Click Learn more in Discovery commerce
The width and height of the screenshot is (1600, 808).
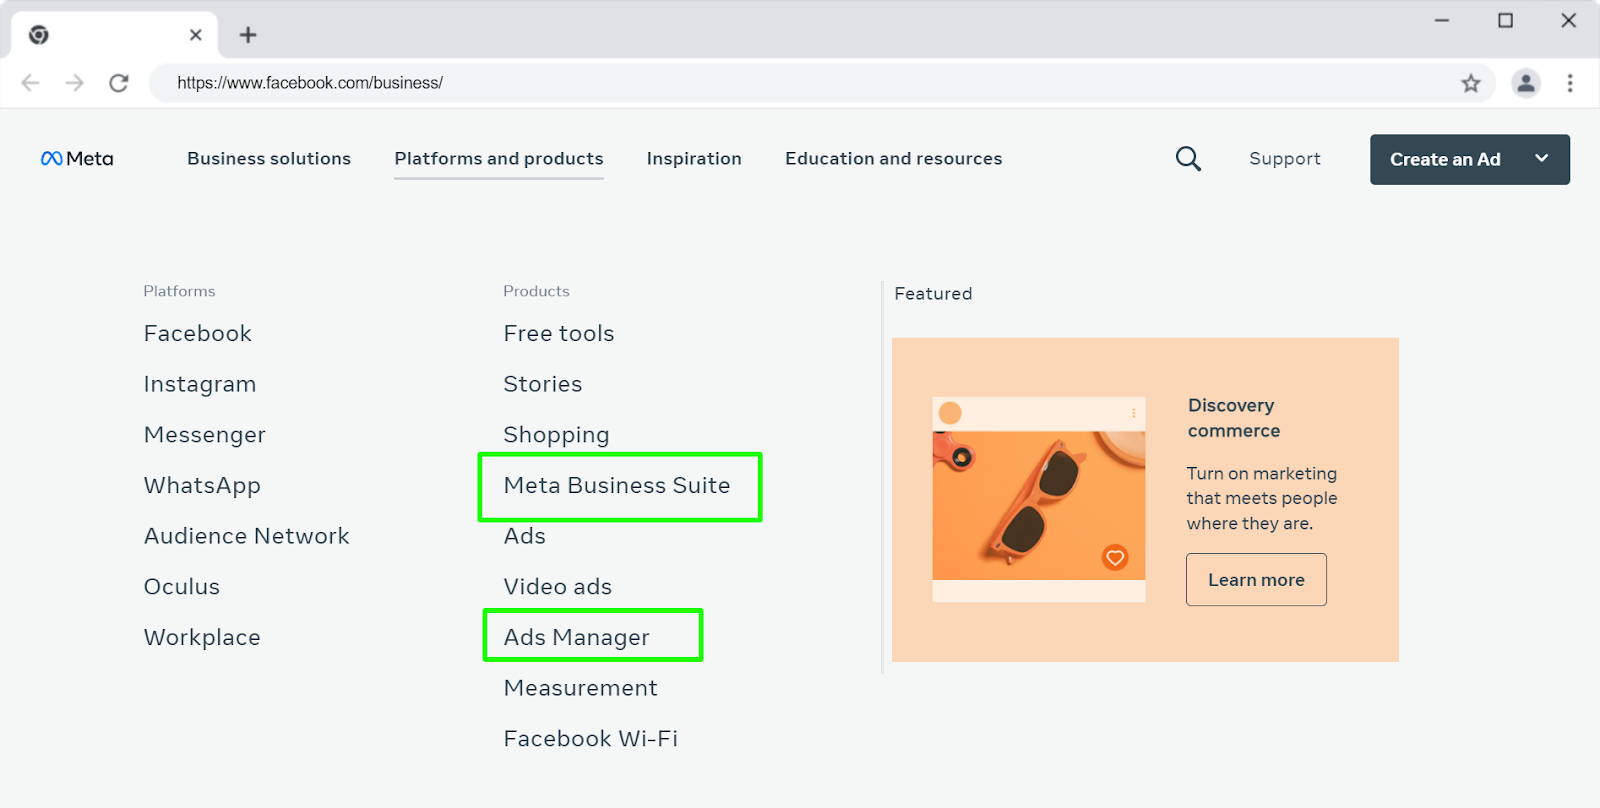[x=1256, y=580]
